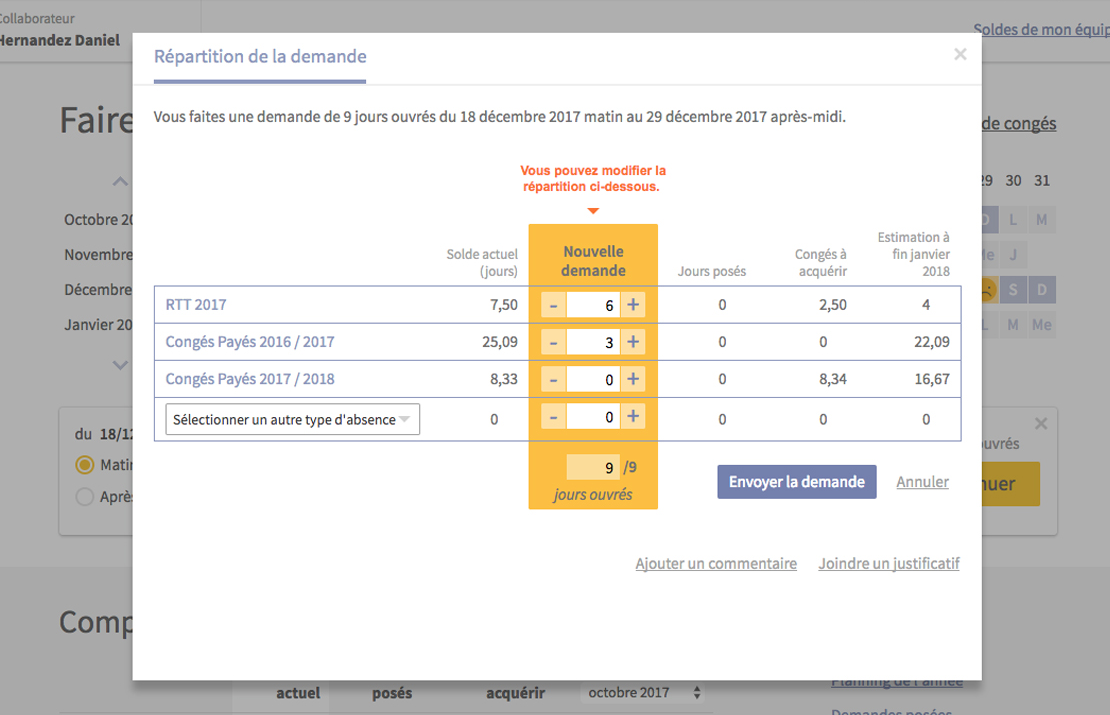Click down chevron below month list
The image size is (1110, 715).
tap(120, 365)
